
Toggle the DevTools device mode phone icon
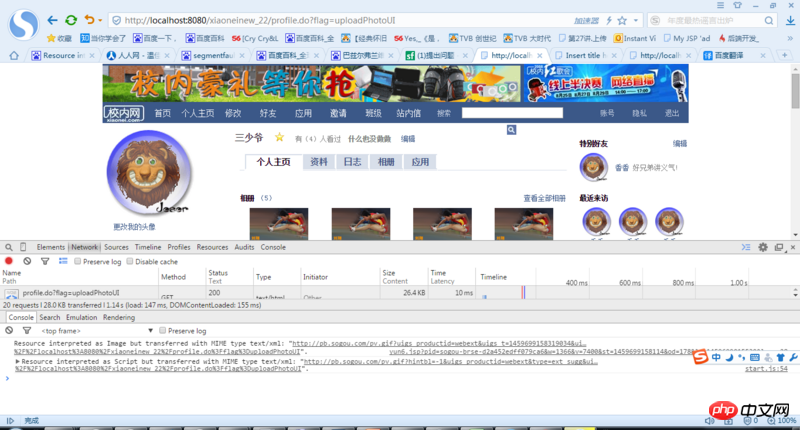(x=23, y=247)
